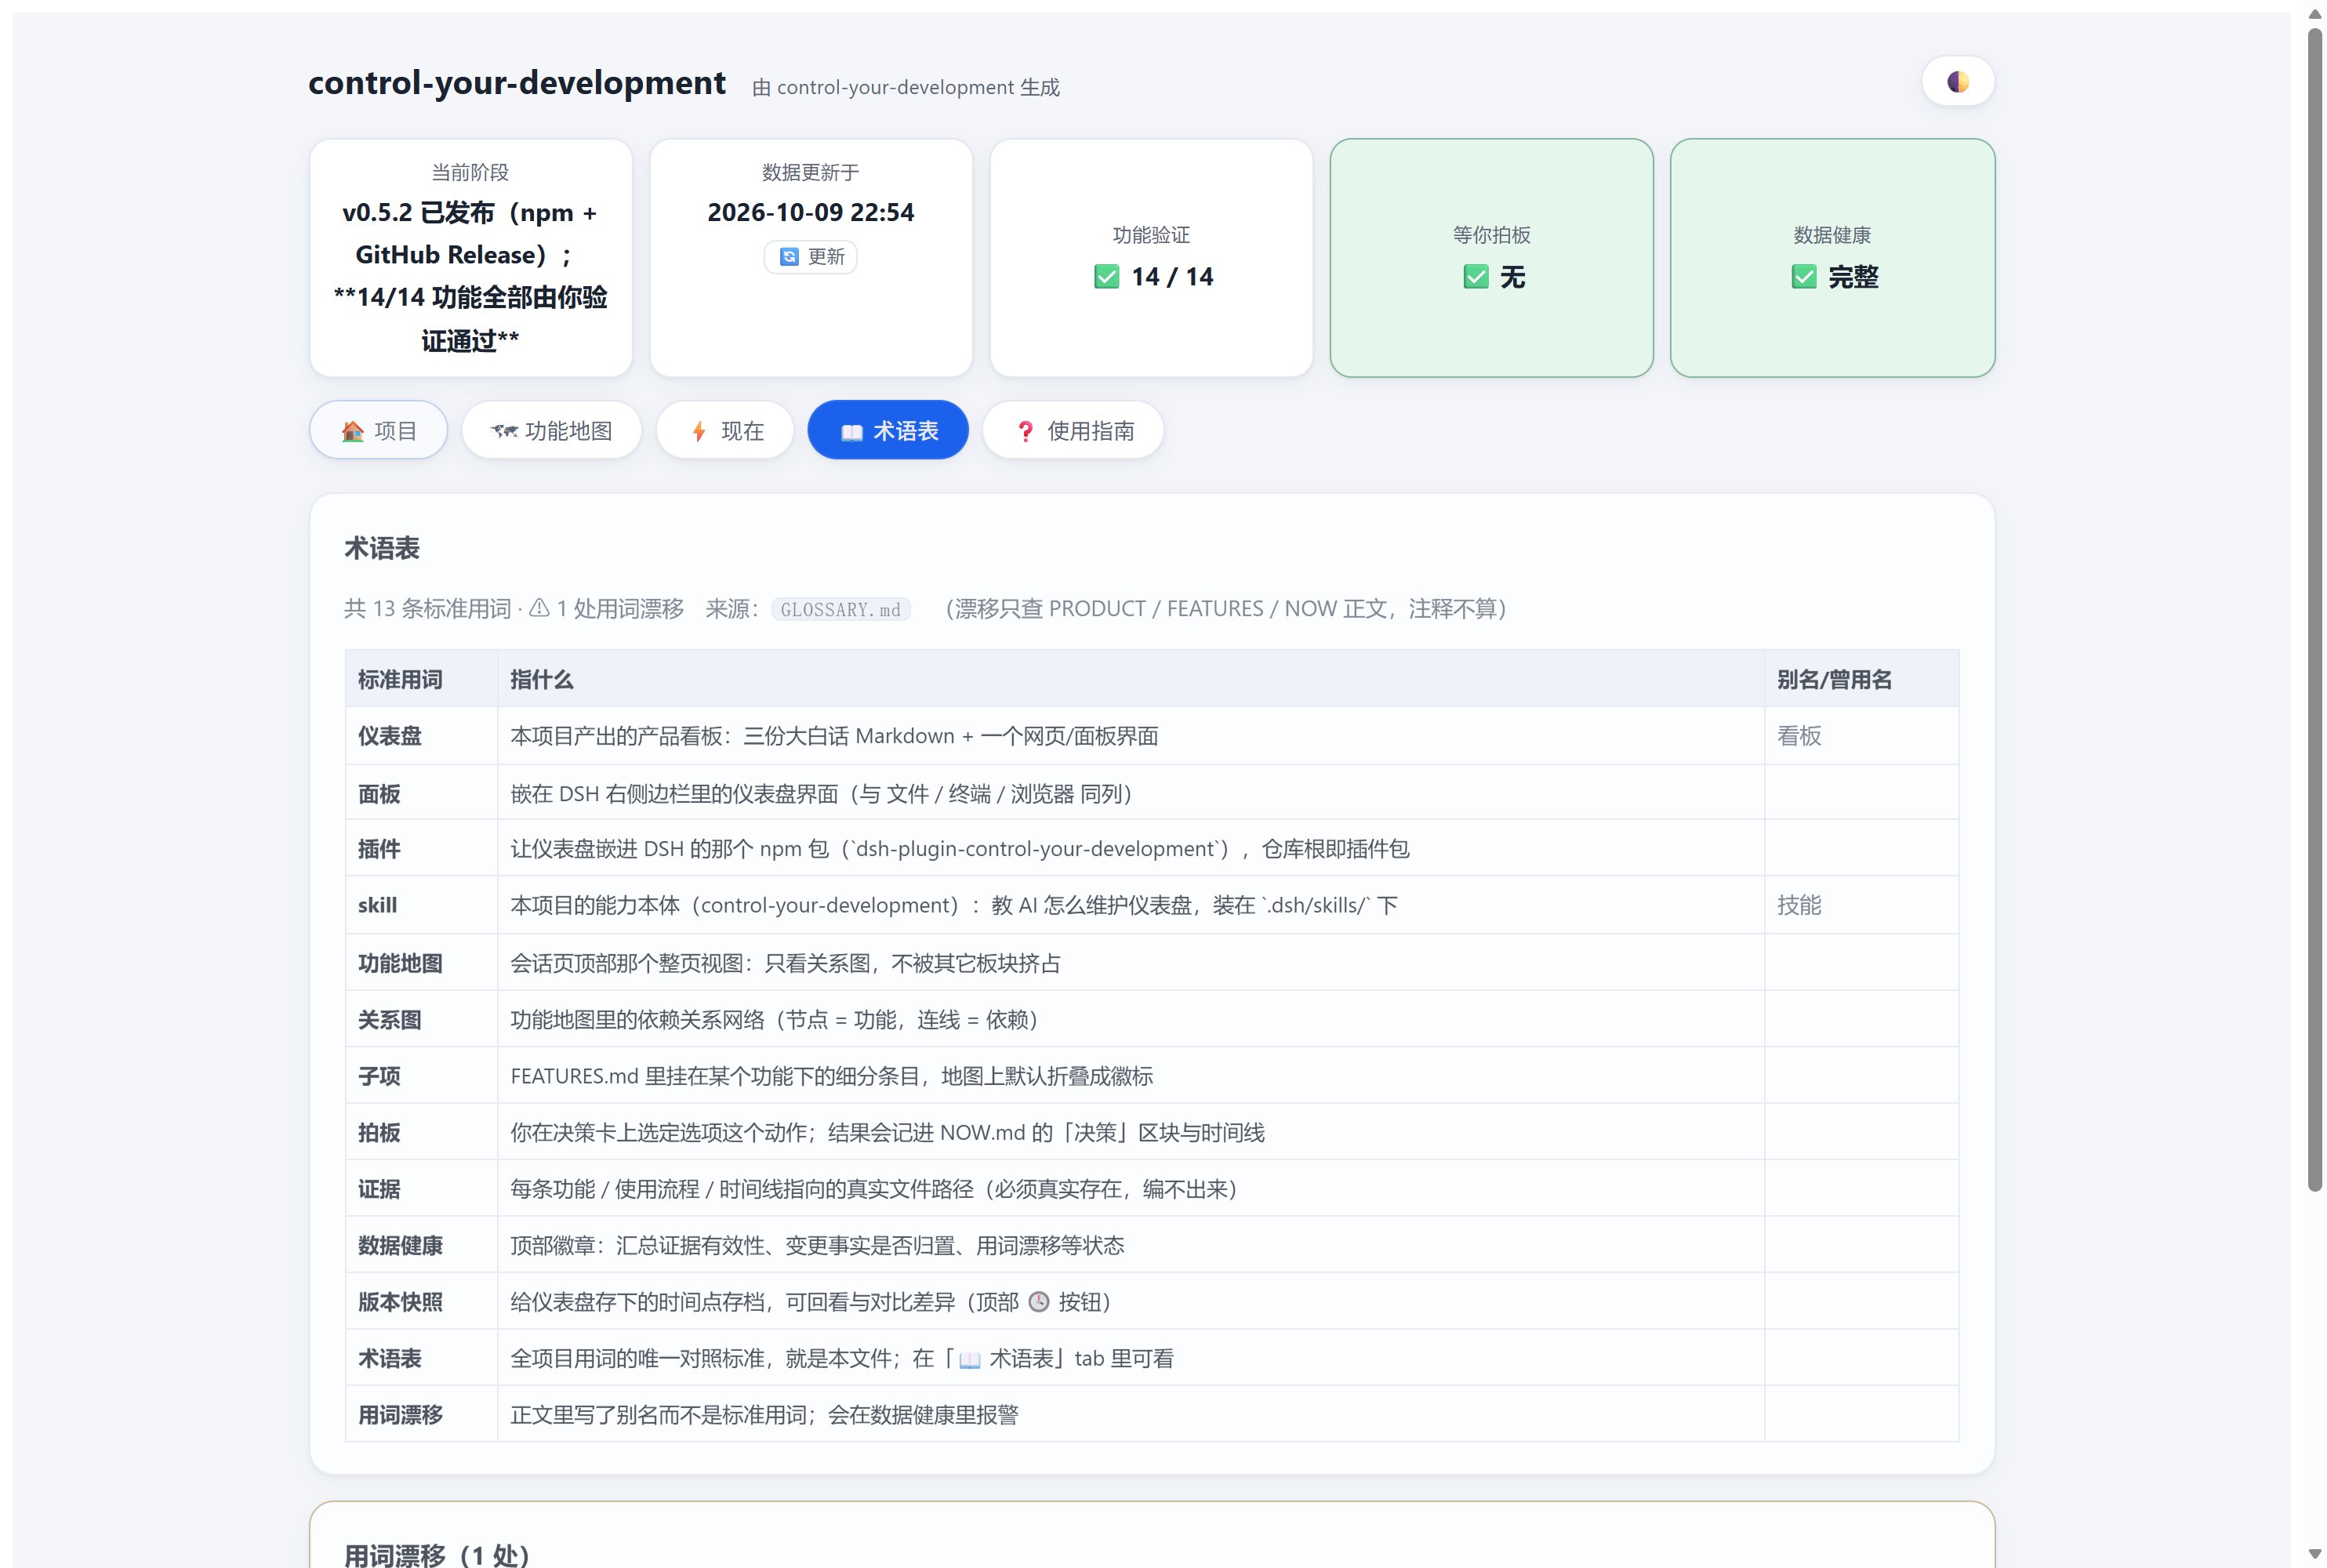Click the green check icon beside 完整
This screenshot has height=1568, width=2327.
[1804, 277]
